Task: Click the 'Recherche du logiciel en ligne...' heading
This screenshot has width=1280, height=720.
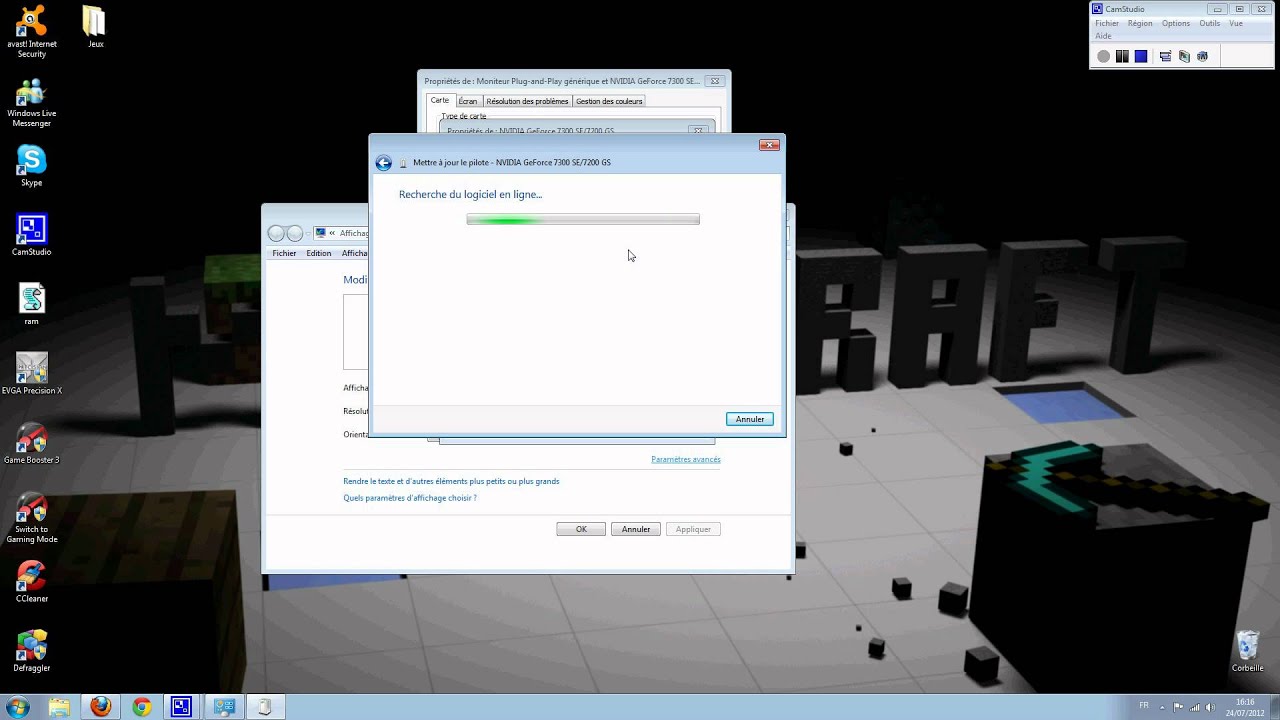Action: [x=470, y=194]
